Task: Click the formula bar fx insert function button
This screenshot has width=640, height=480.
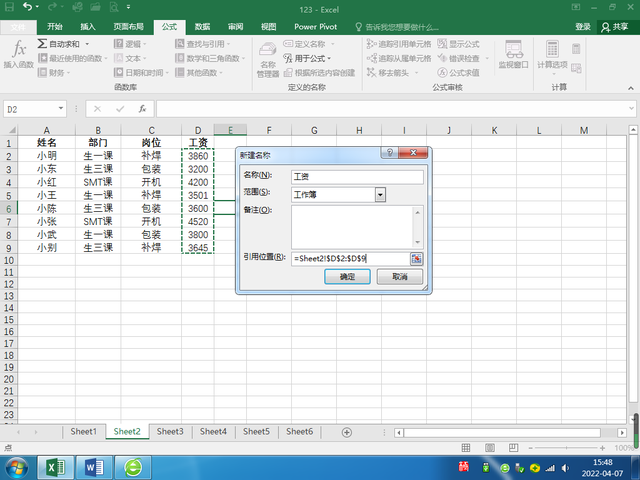Action: click(142, 109)
